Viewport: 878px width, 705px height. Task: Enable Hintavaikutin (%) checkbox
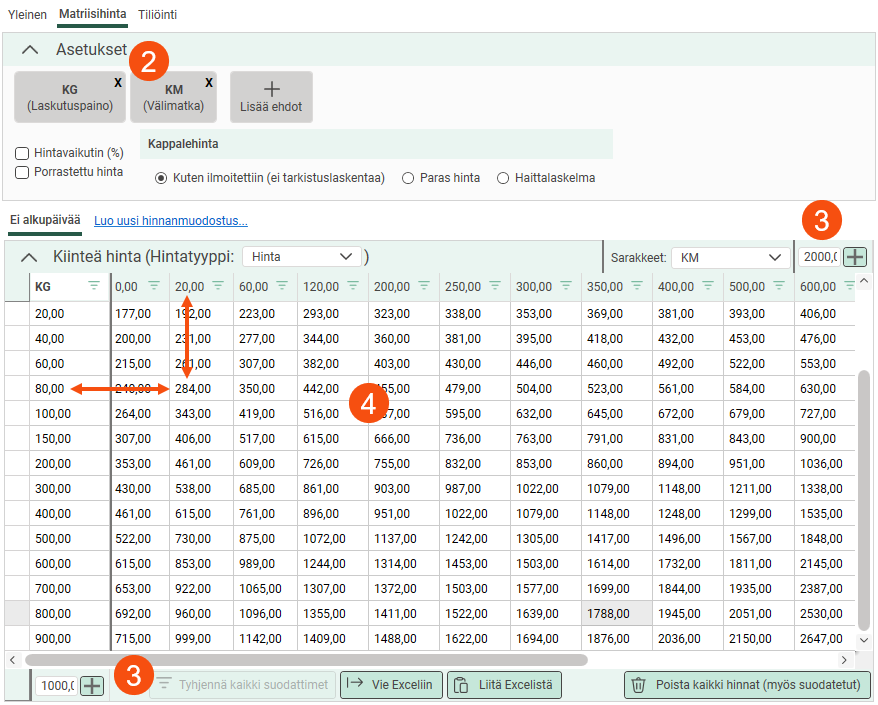coord(22,153)
